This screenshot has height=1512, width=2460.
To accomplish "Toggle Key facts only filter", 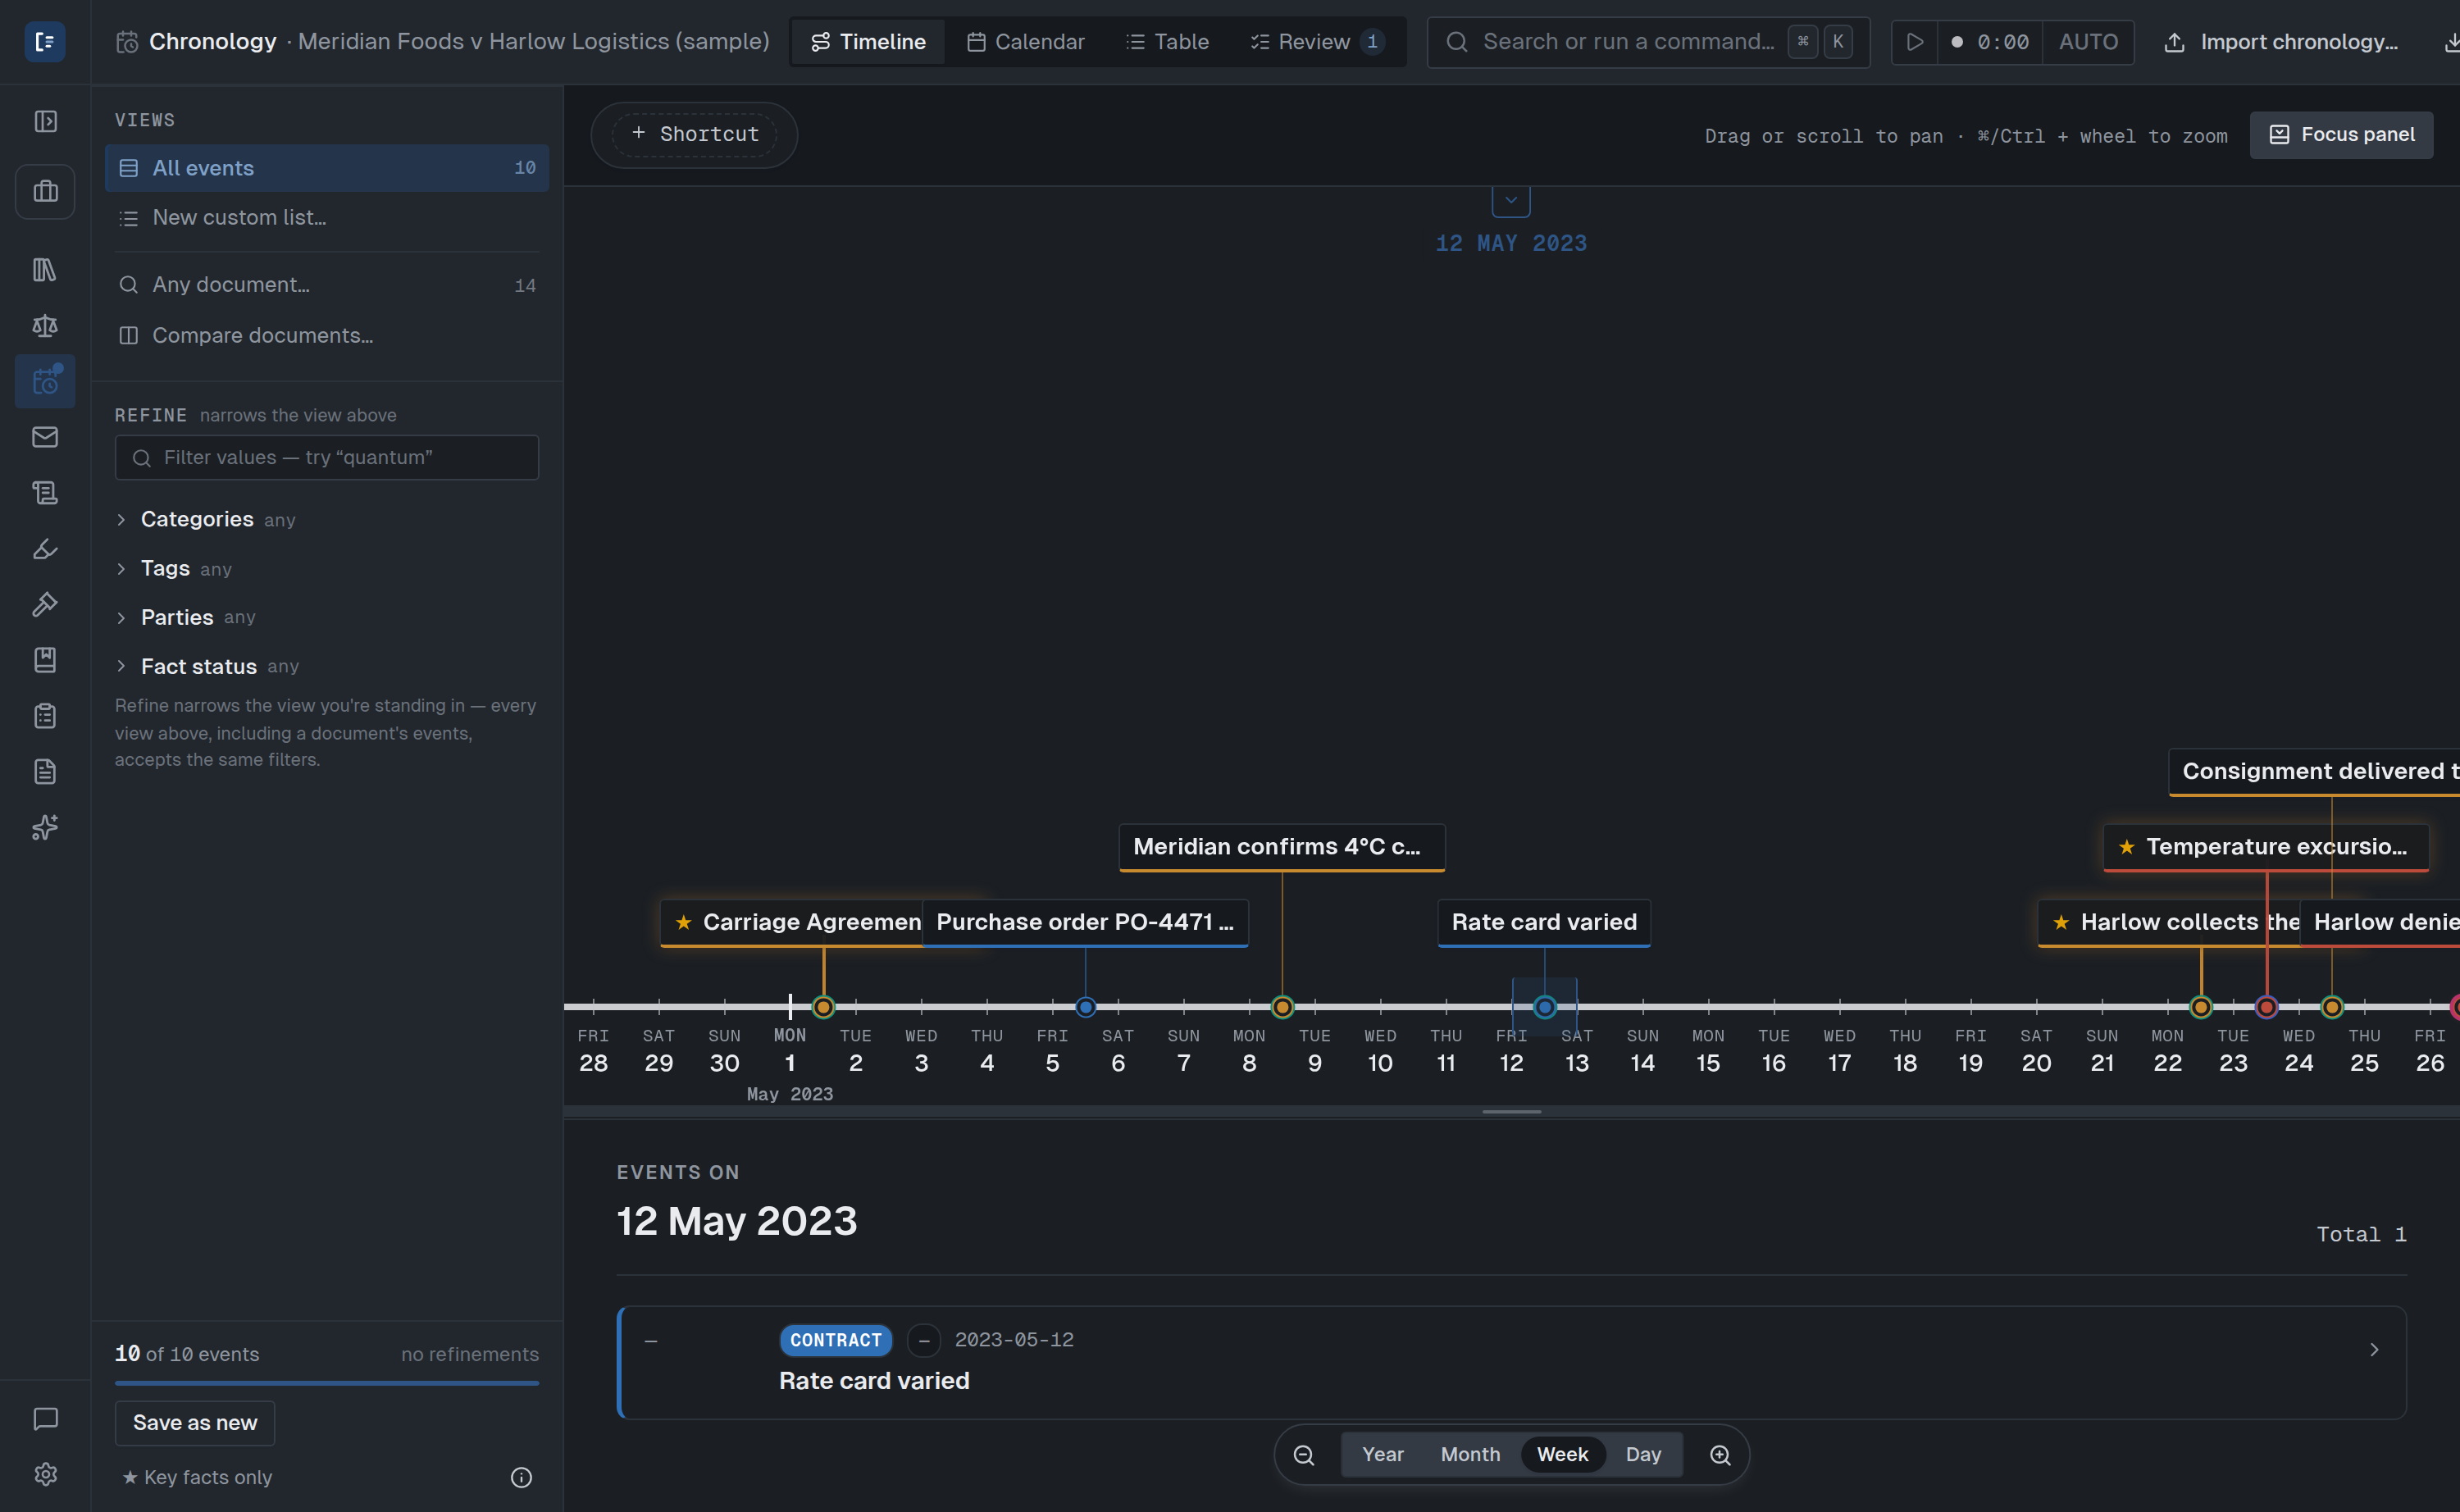I will 198,1477.
